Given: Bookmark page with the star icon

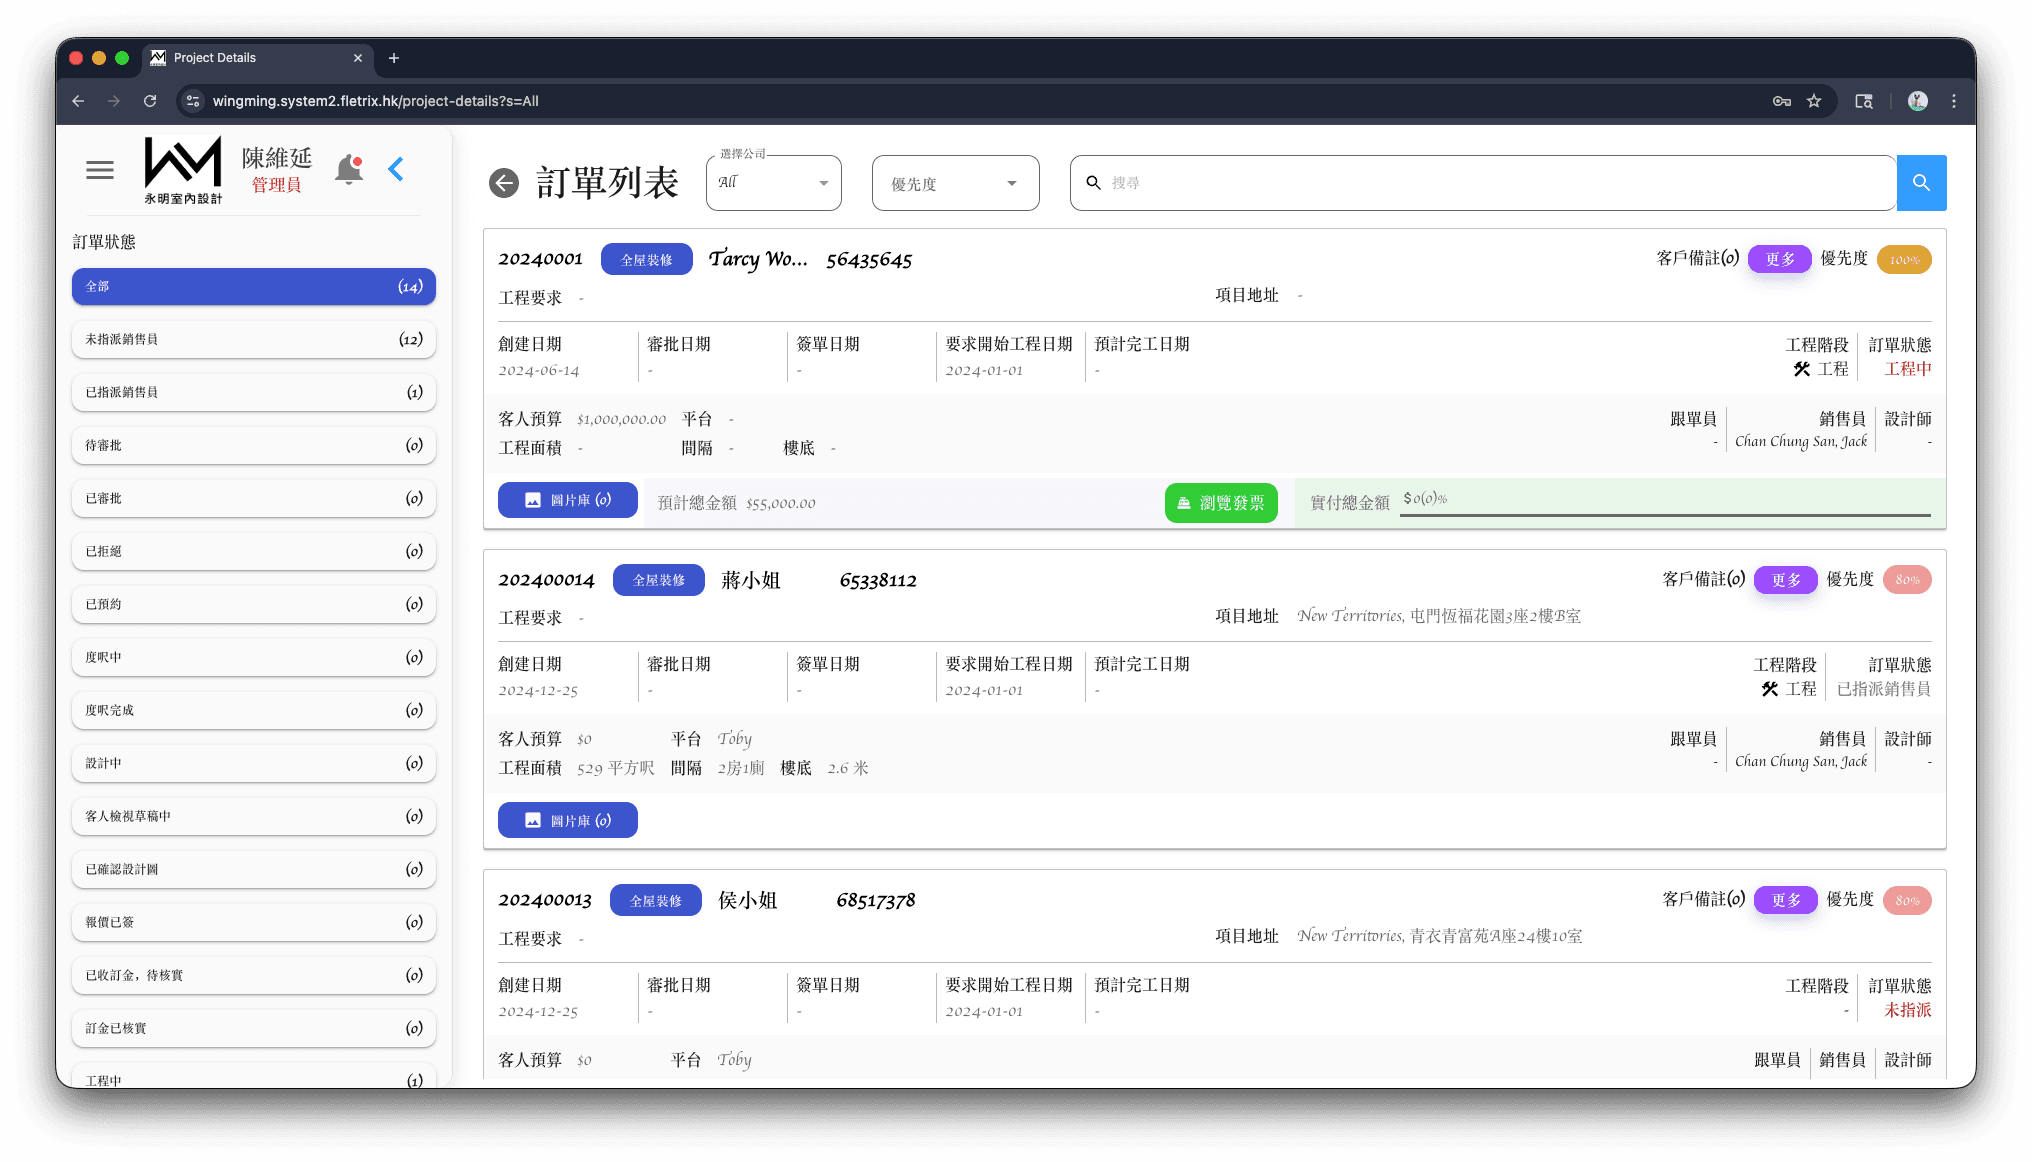Looking at the screenshot, I should 1814,101.
